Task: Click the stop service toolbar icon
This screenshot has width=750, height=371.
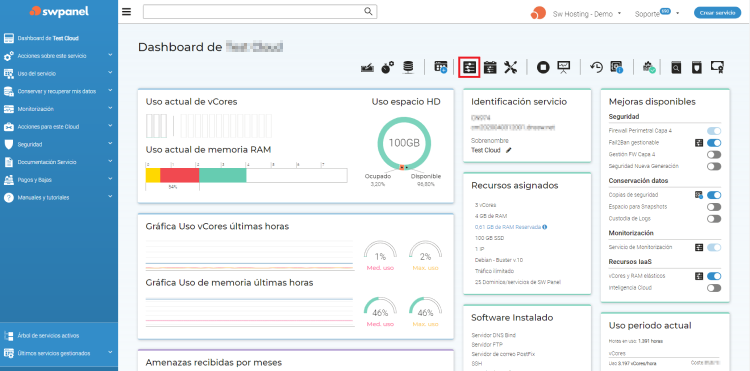Action: coord(543,67)
